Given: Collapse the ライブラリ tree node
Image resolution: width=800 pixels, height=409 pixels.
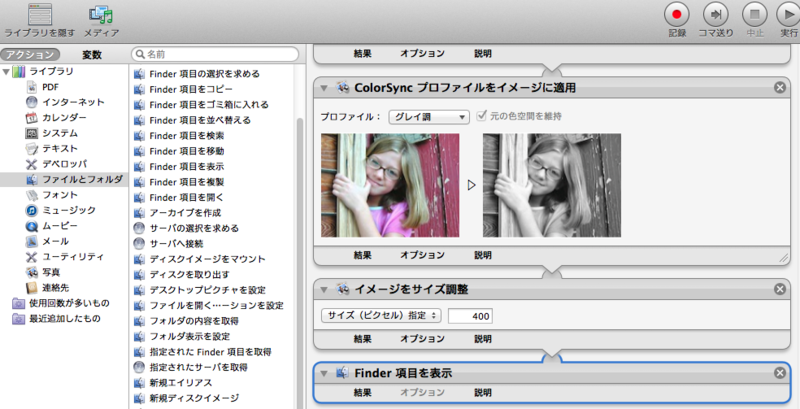Looking at the screenshot, I should pyautogui.click(x=6, y=71).
